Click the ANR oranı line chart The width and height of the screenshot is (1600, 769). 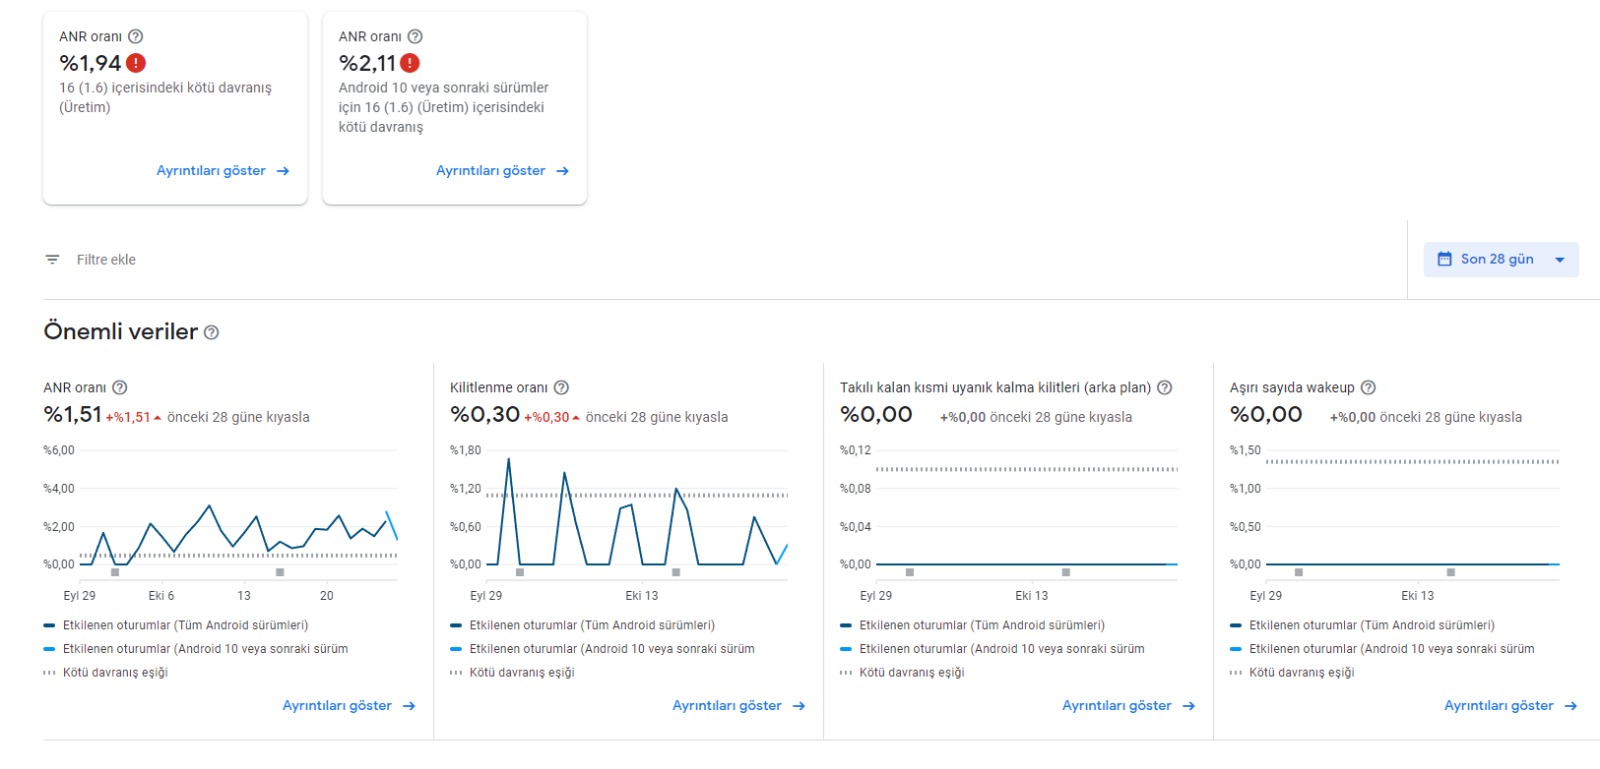pyautogui.click(x=238, y=515)
